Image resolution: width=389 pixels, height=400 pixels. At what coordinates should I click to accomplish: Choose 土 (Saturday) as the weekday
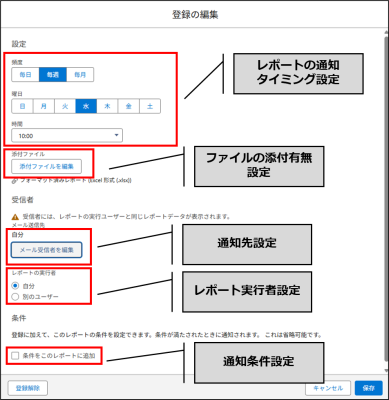[150, 106]
